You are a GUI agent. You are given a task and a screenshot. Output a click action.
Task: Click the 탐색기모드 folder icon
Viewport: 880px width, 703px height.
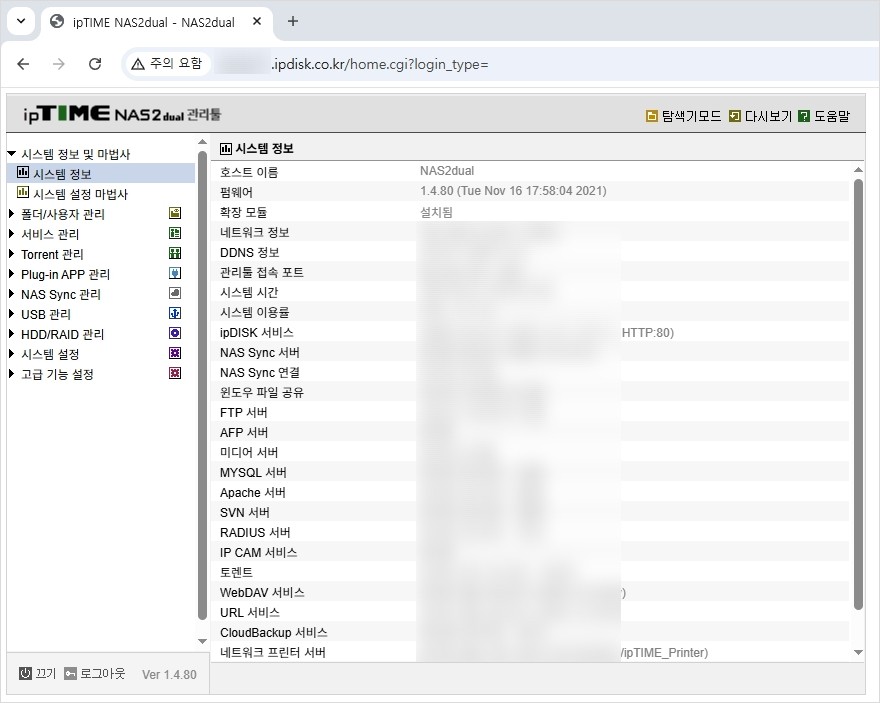tap(651, 116)
